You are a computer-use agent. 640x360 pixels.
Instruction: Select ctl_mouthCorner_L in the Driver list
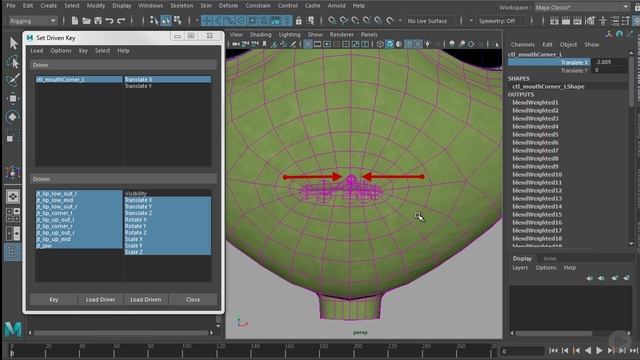tap(79, 79)
